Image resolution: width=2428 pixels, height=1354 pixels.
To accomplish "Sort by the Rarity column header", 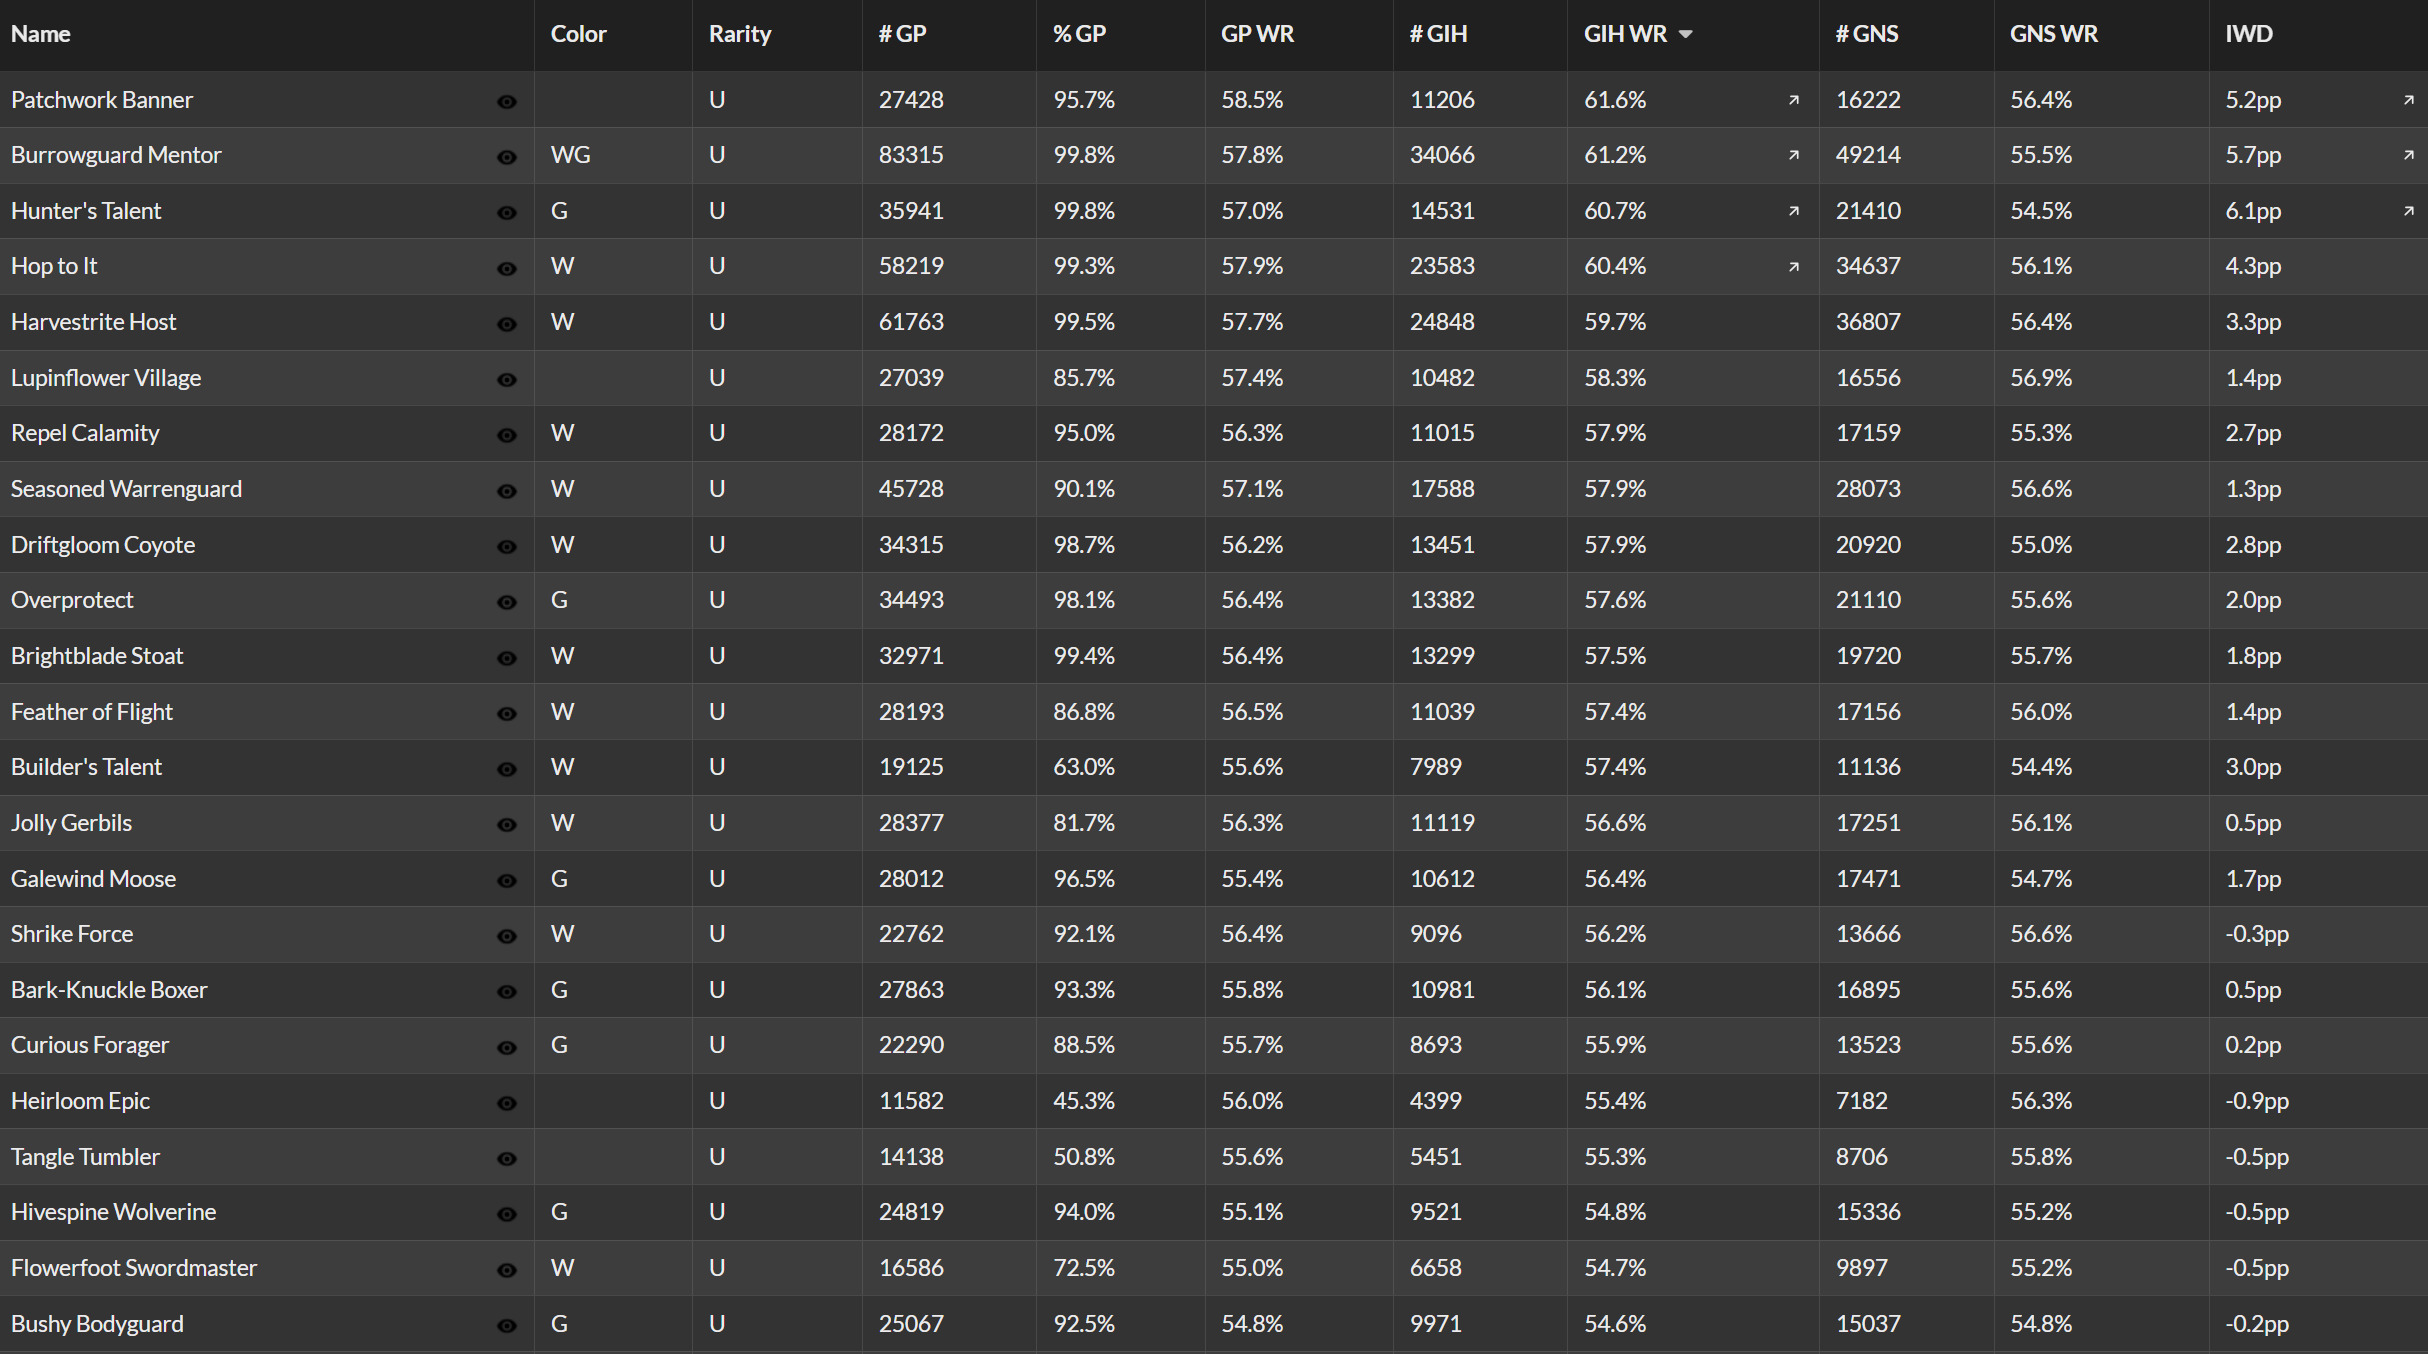I will pyautogui.click(x=740, y=34).
